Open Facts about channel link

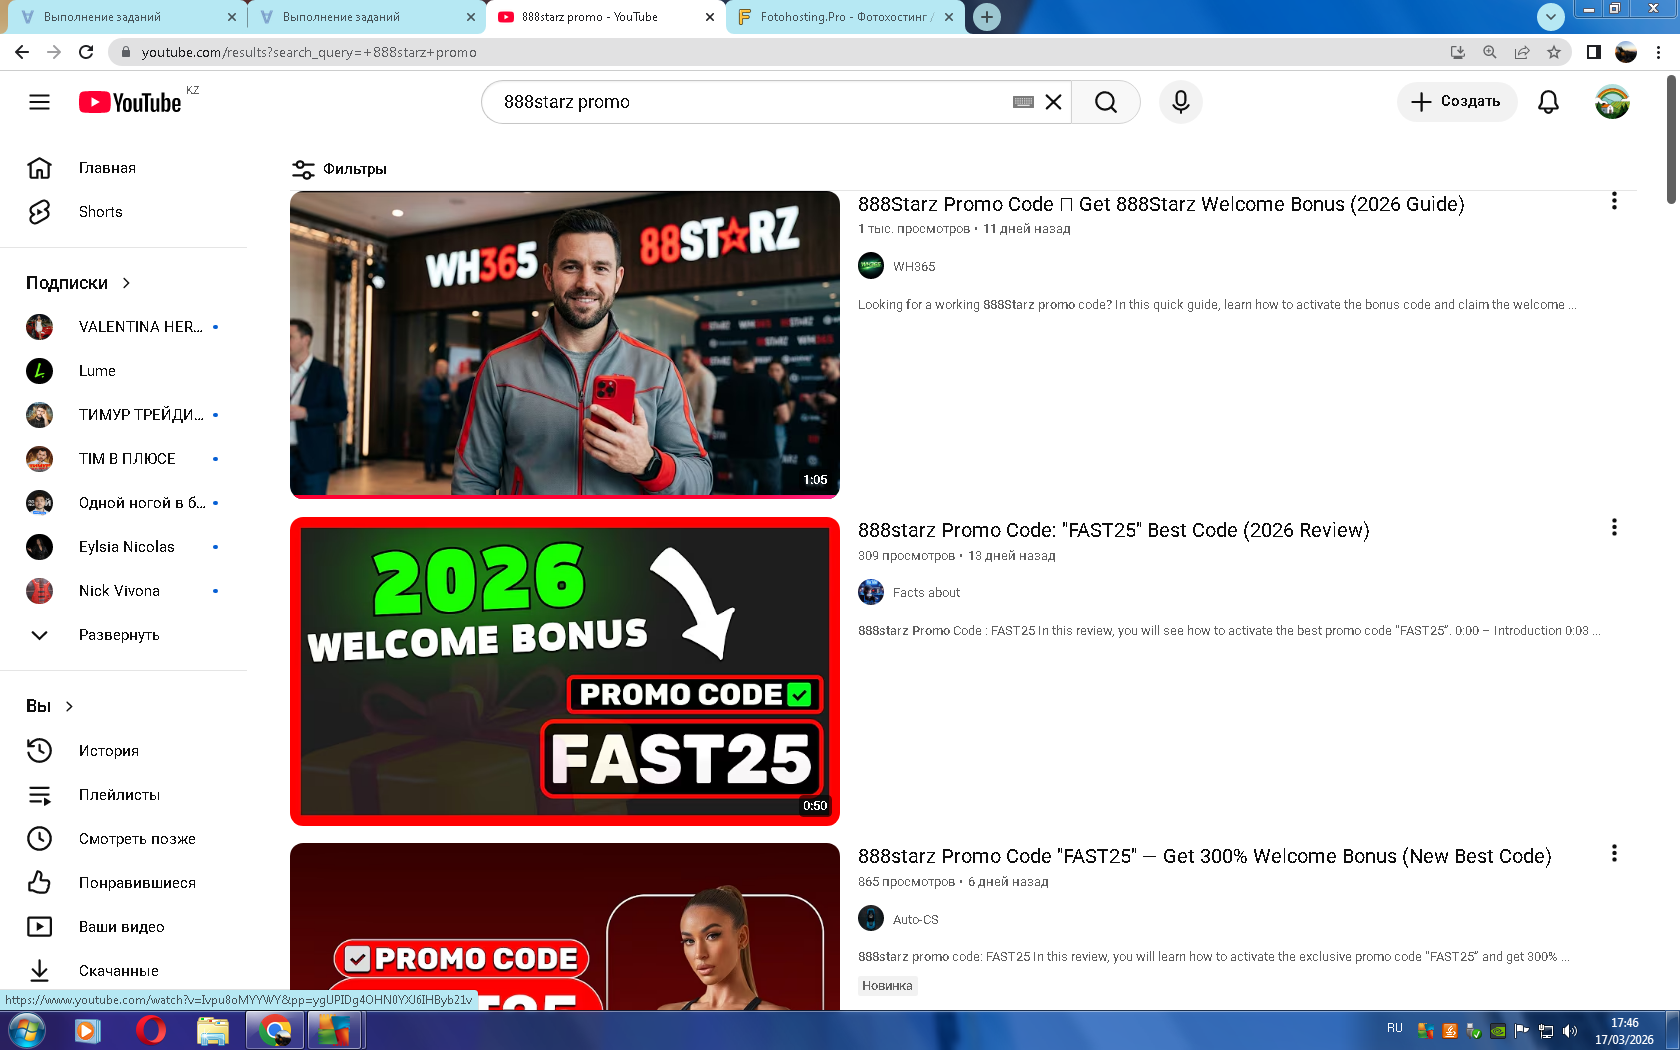tap(926, 593)
